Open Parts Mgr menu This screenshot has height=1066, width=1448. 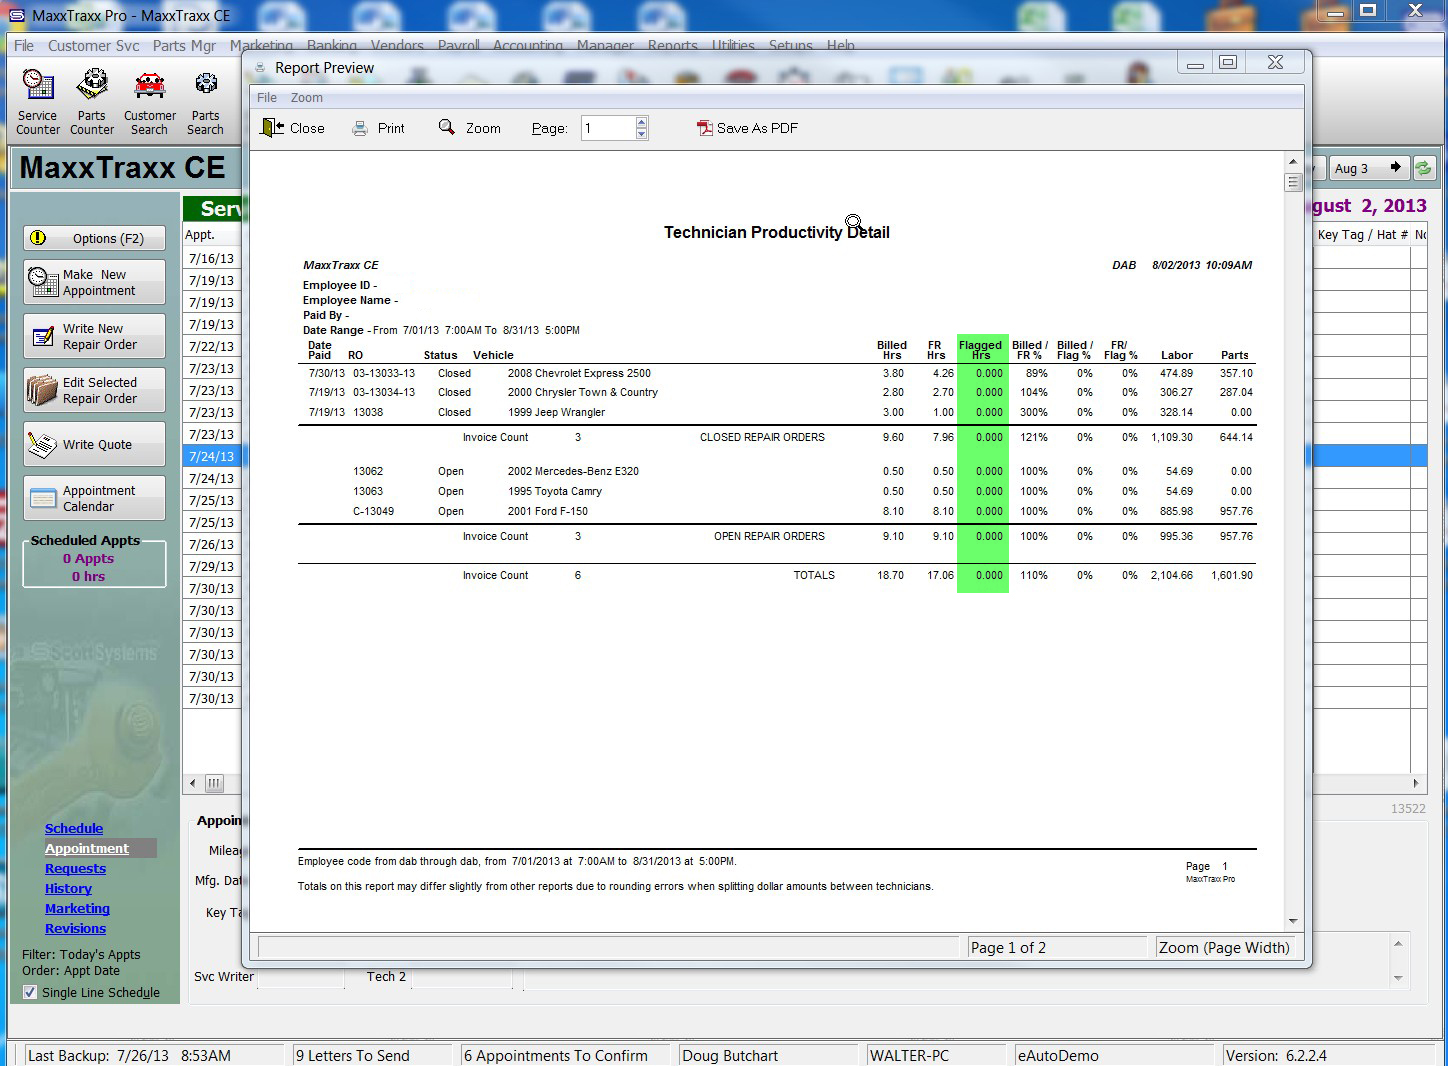pos(184,46)
